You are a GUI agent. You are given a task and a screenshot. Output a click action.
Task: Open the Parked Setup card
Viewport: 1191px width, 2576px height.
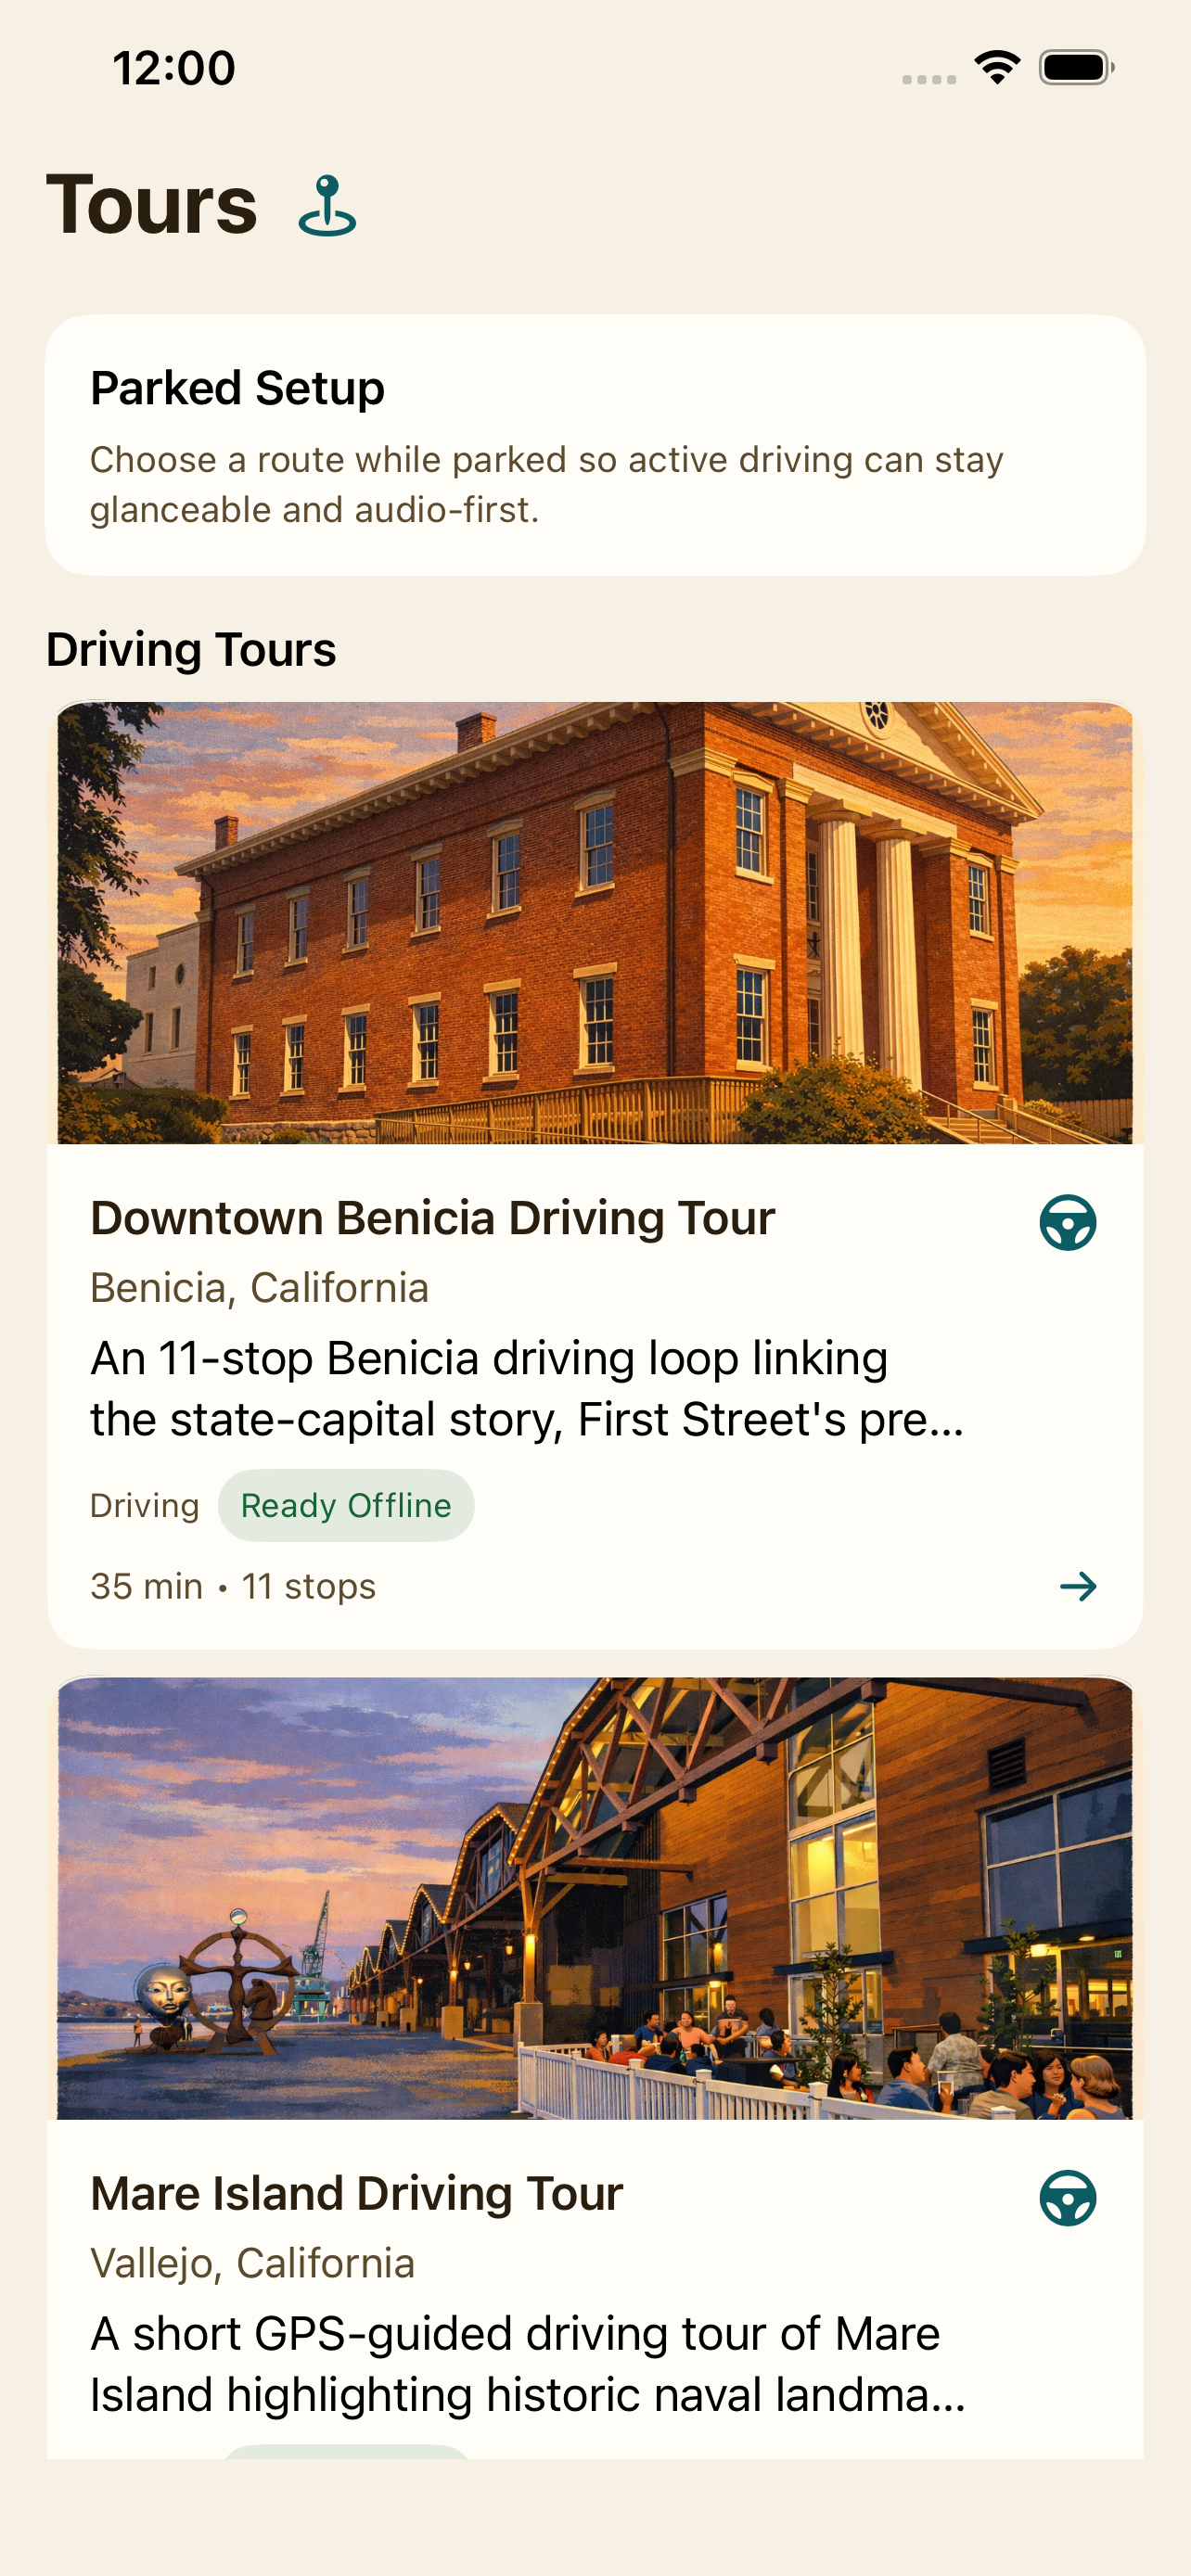coord(595,445)
